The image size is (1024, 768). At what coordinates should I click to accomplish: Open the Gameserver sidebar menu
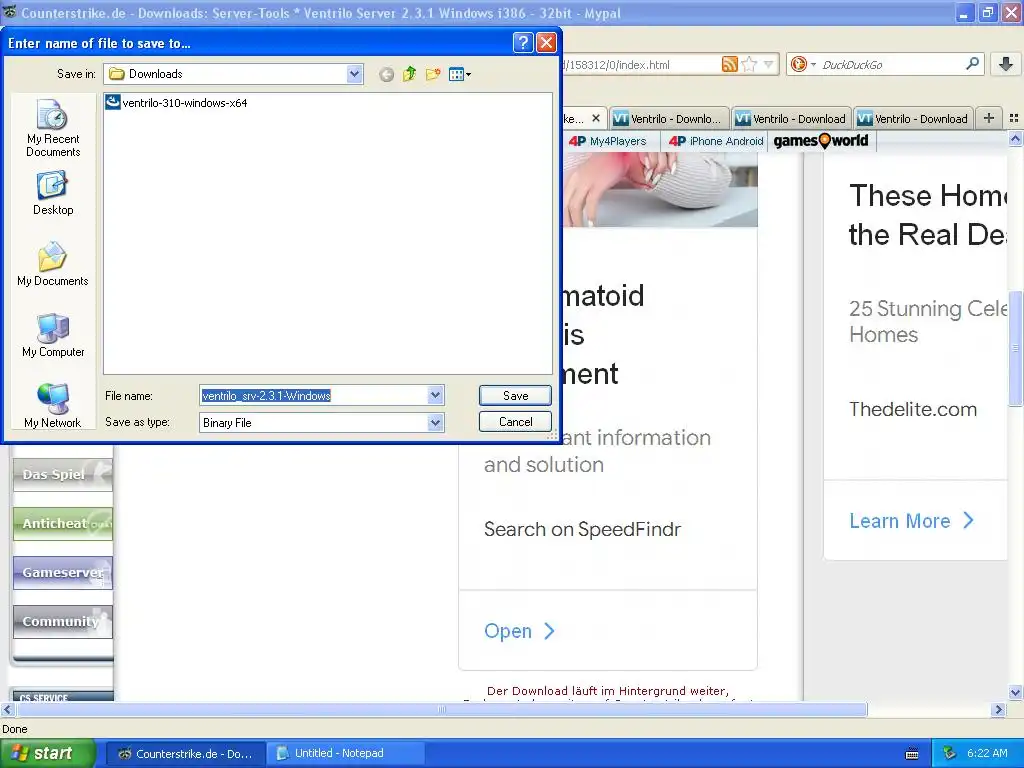click(x=63, y=572)
